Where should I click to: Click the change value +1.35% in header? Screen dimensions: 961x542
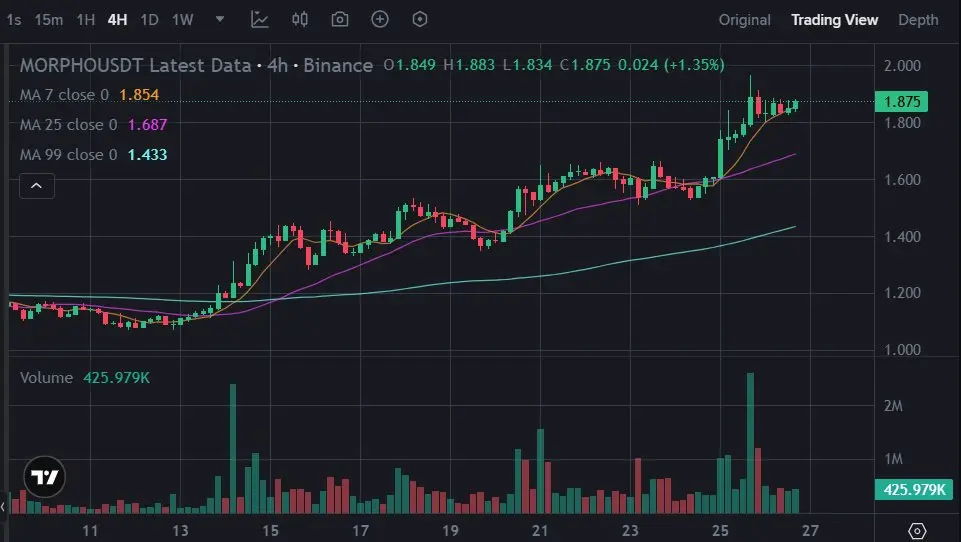[694, 64]
